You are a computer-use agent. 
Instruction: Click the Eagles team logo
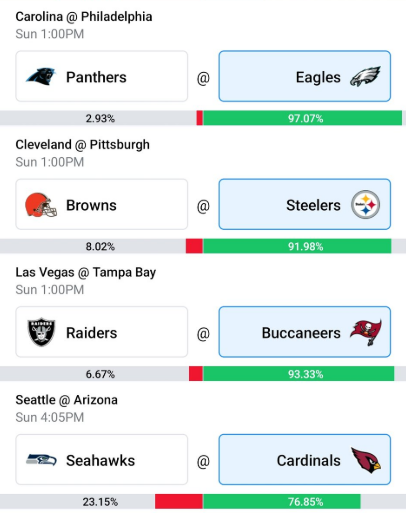365,77
